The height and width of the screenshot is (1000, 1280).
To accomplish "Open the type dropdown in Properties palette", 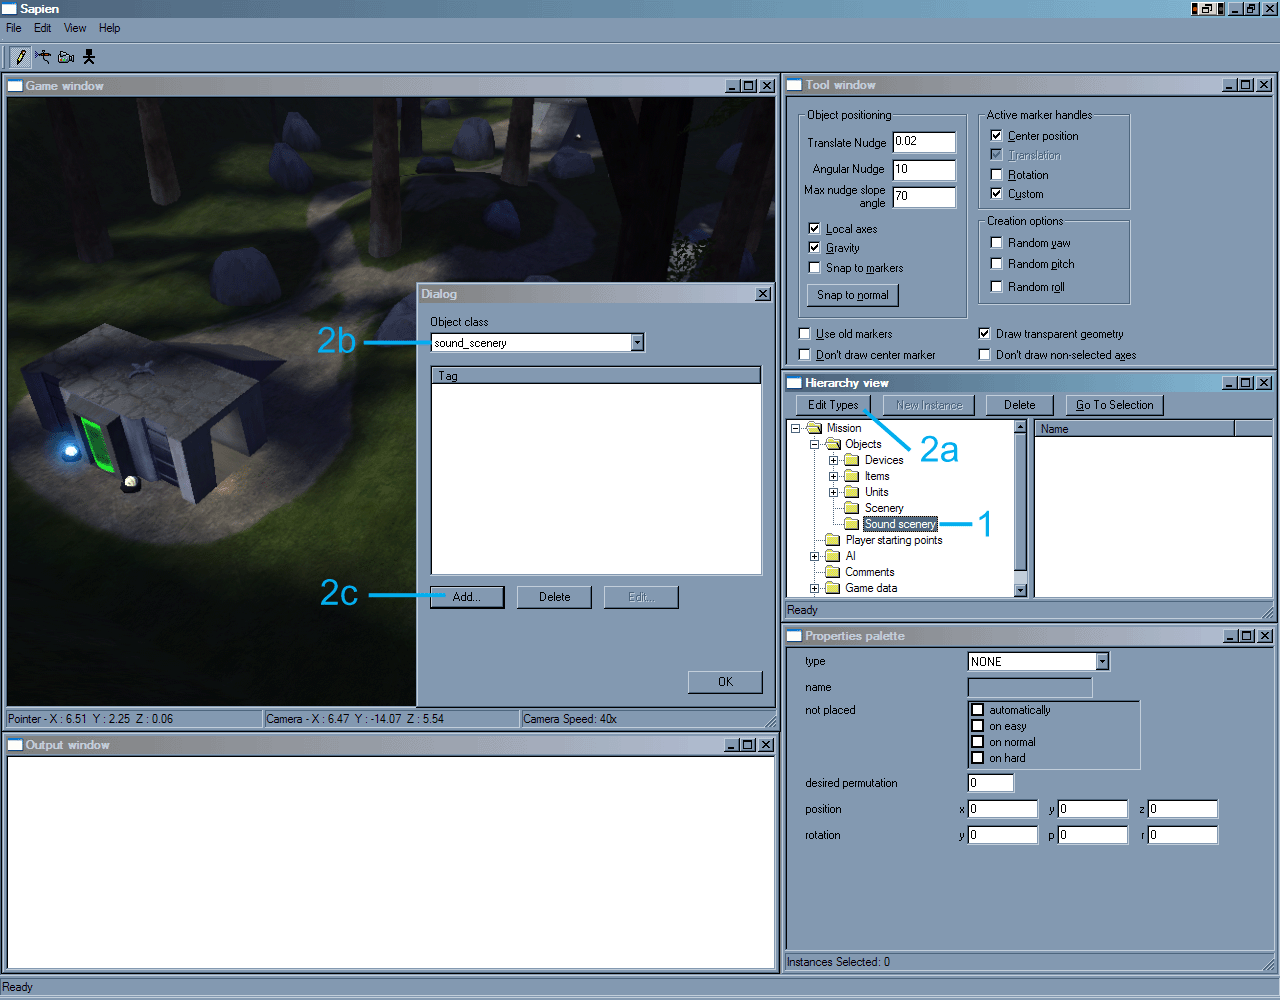I will [1102, 662].
